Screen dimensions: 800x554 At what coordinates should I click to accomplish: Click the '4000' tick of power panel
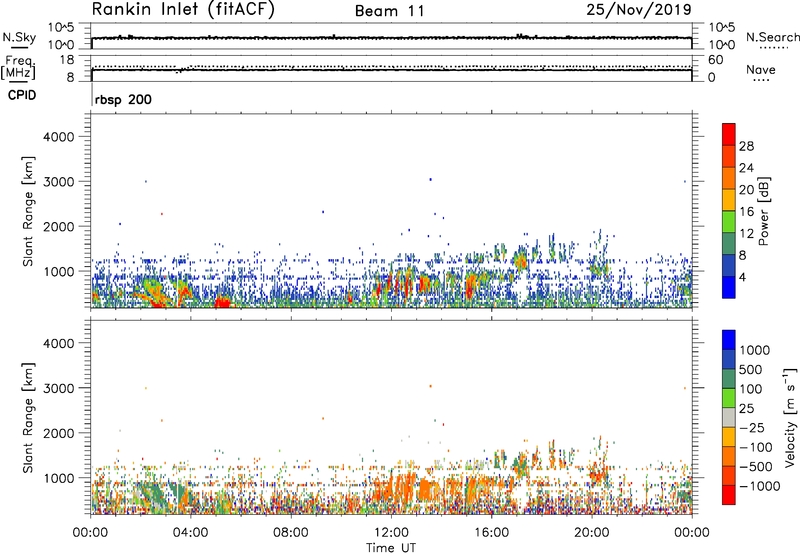59,137
